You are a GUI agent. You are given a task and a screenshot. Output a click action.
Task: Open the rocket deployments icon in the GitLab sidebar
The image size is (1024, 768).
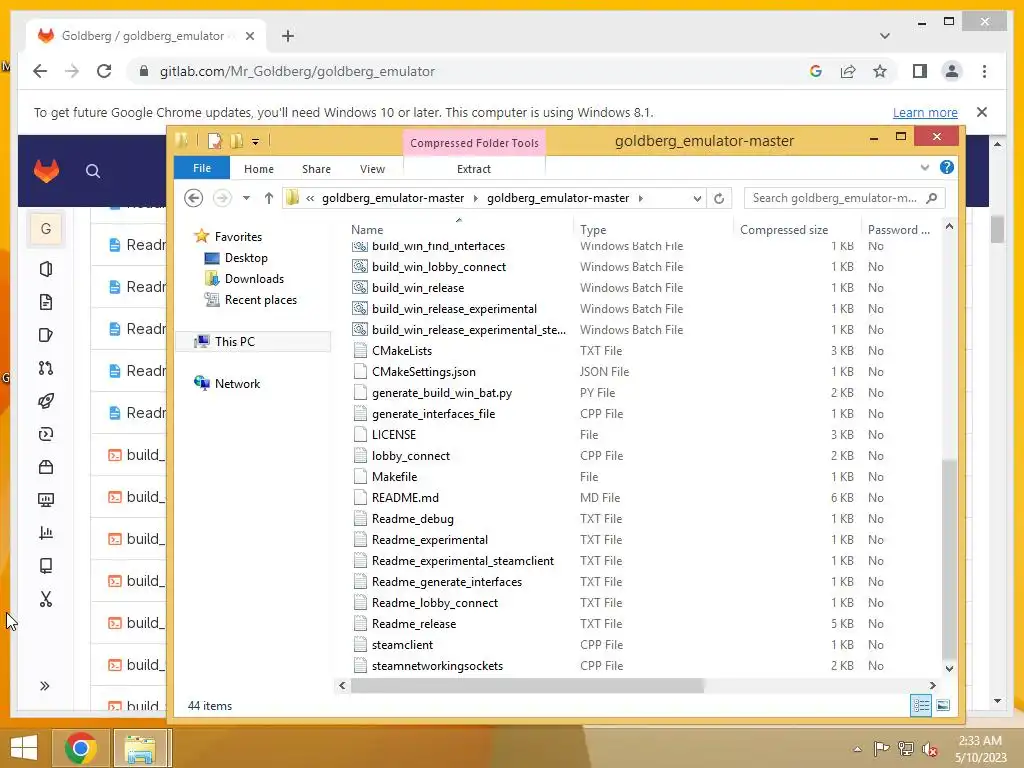point(46,401)
